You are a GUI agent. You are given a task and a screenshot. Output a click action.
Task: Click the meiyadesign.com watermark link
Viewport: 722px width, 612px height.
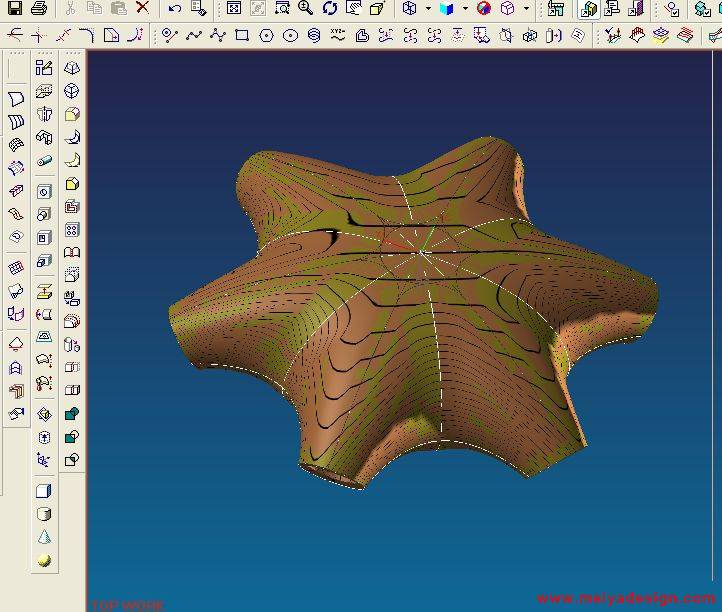point(627,599)
